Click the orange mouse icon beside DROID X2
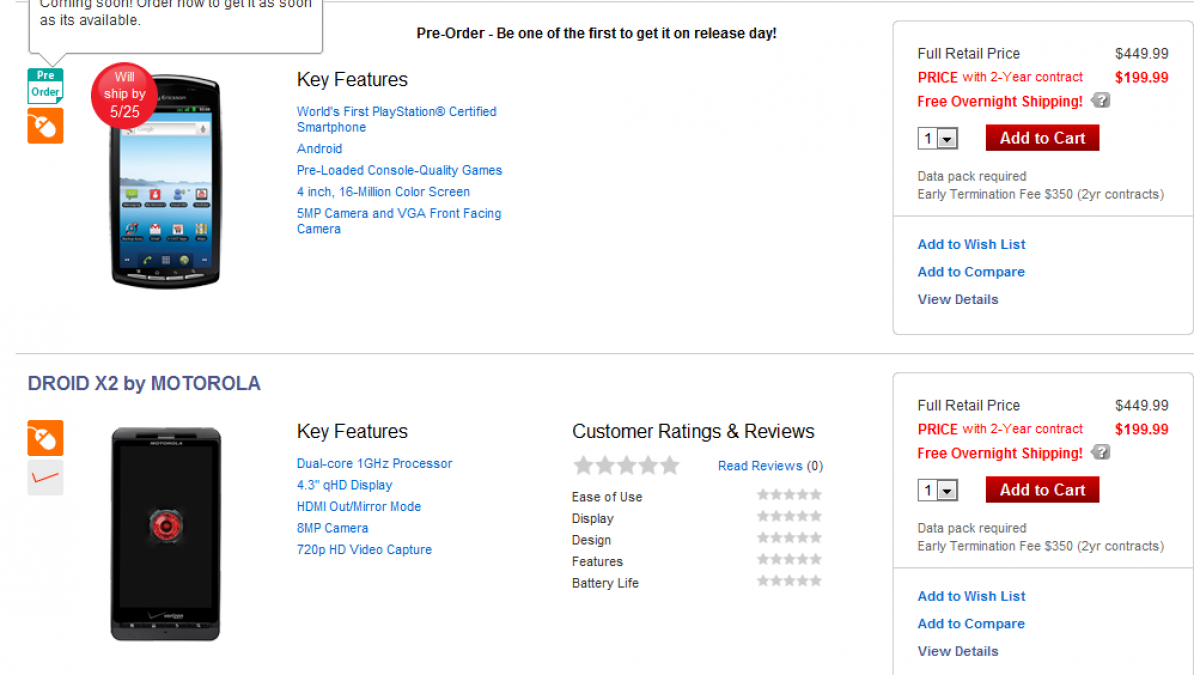Screen dimensions: 1200x675 pos(45,438)
